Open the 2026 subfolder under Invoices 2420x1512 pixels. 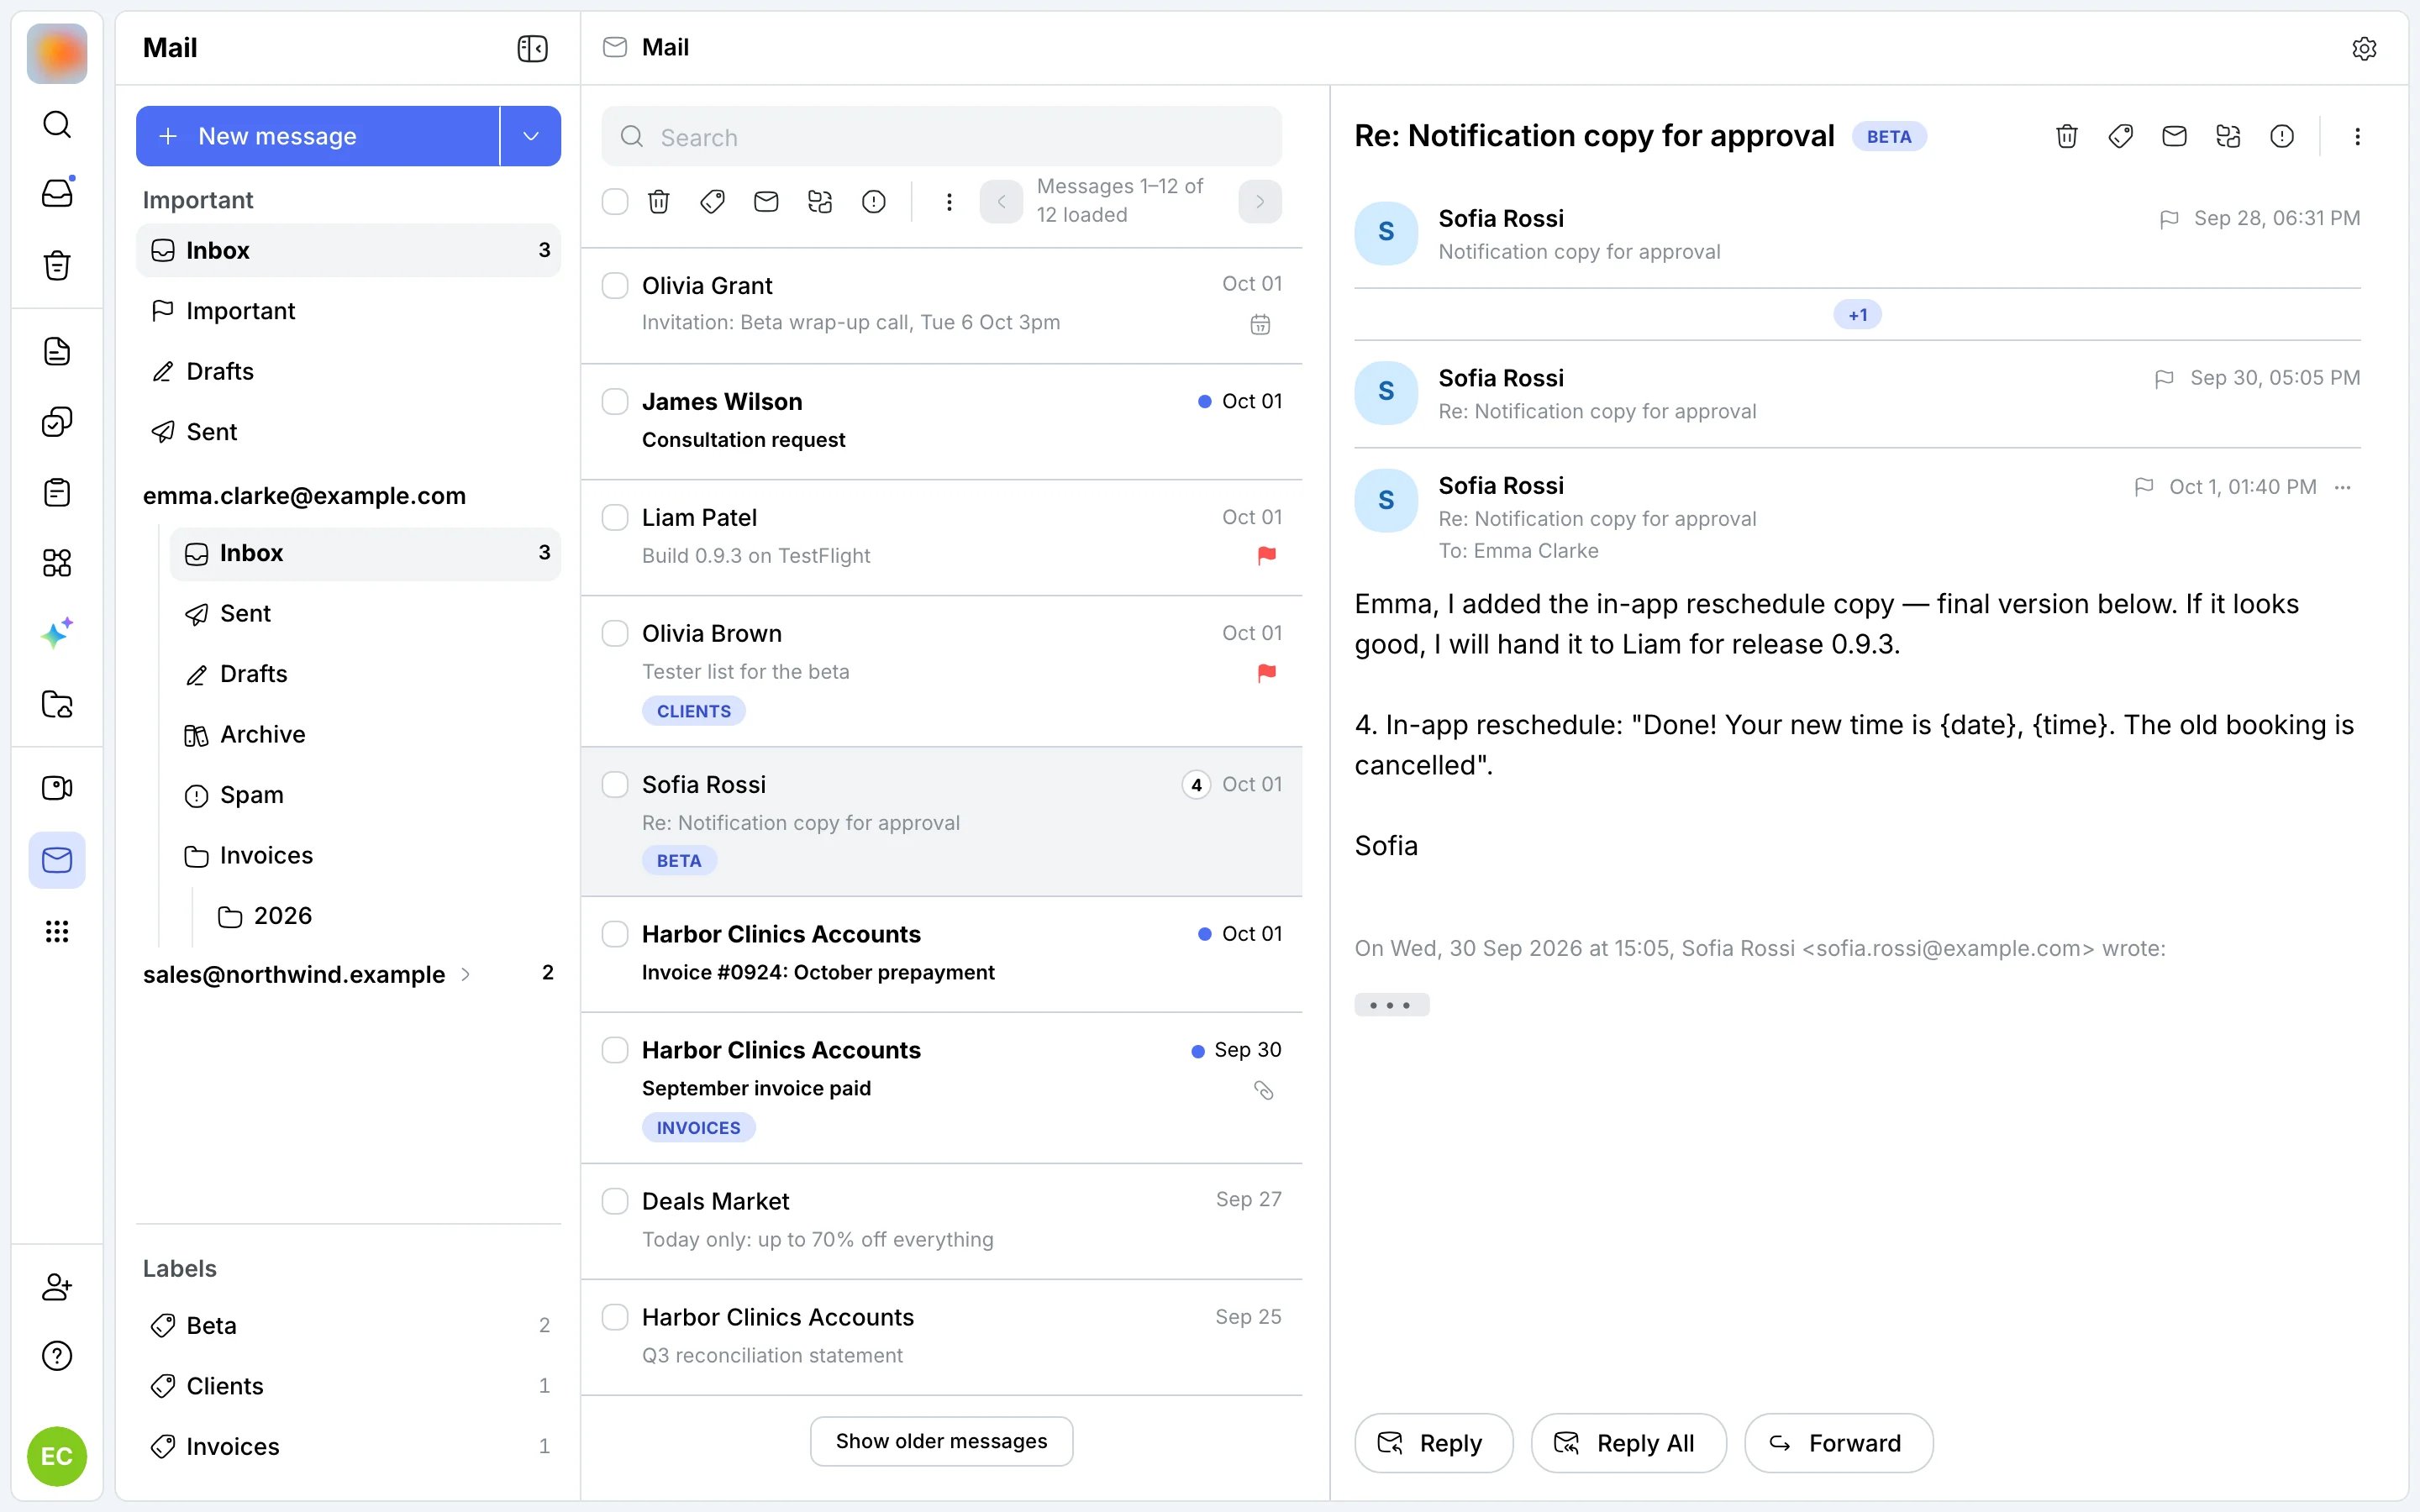coord(383,916)
